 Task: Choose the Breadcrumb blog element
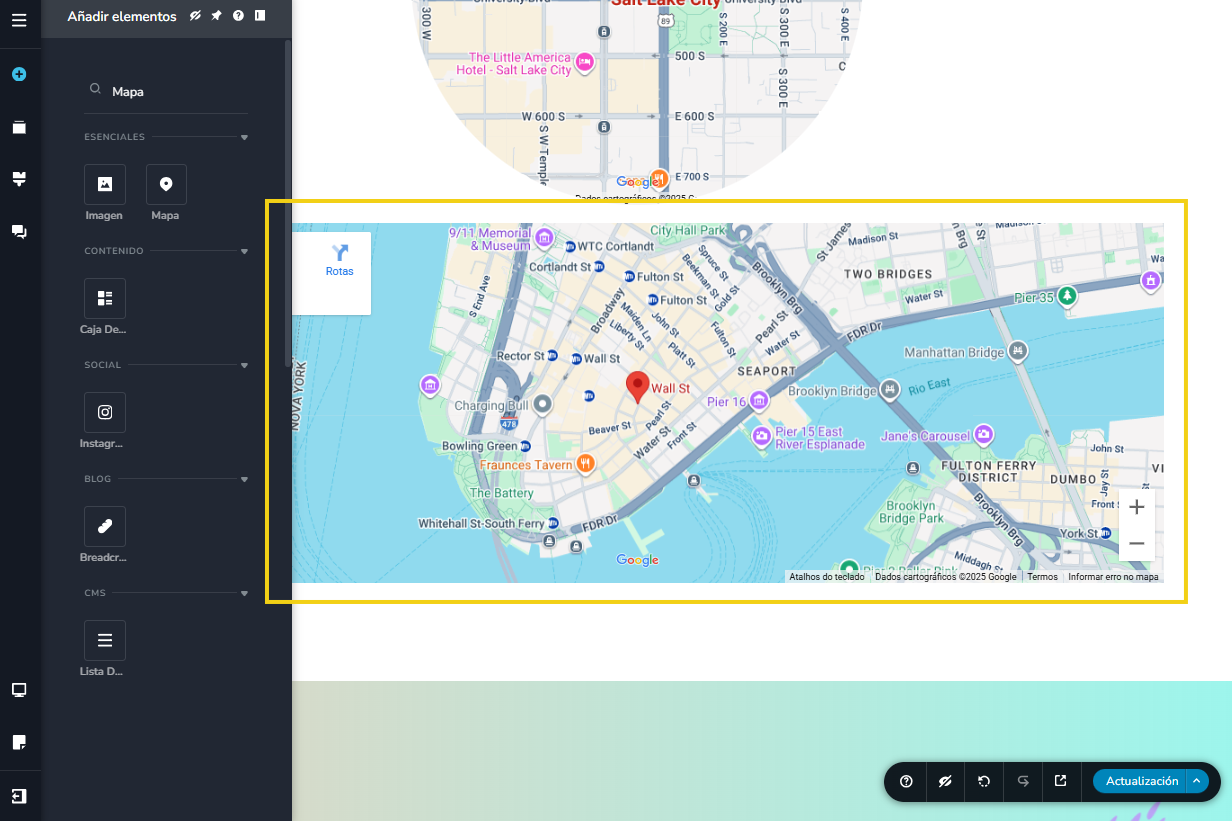[105, 527]
